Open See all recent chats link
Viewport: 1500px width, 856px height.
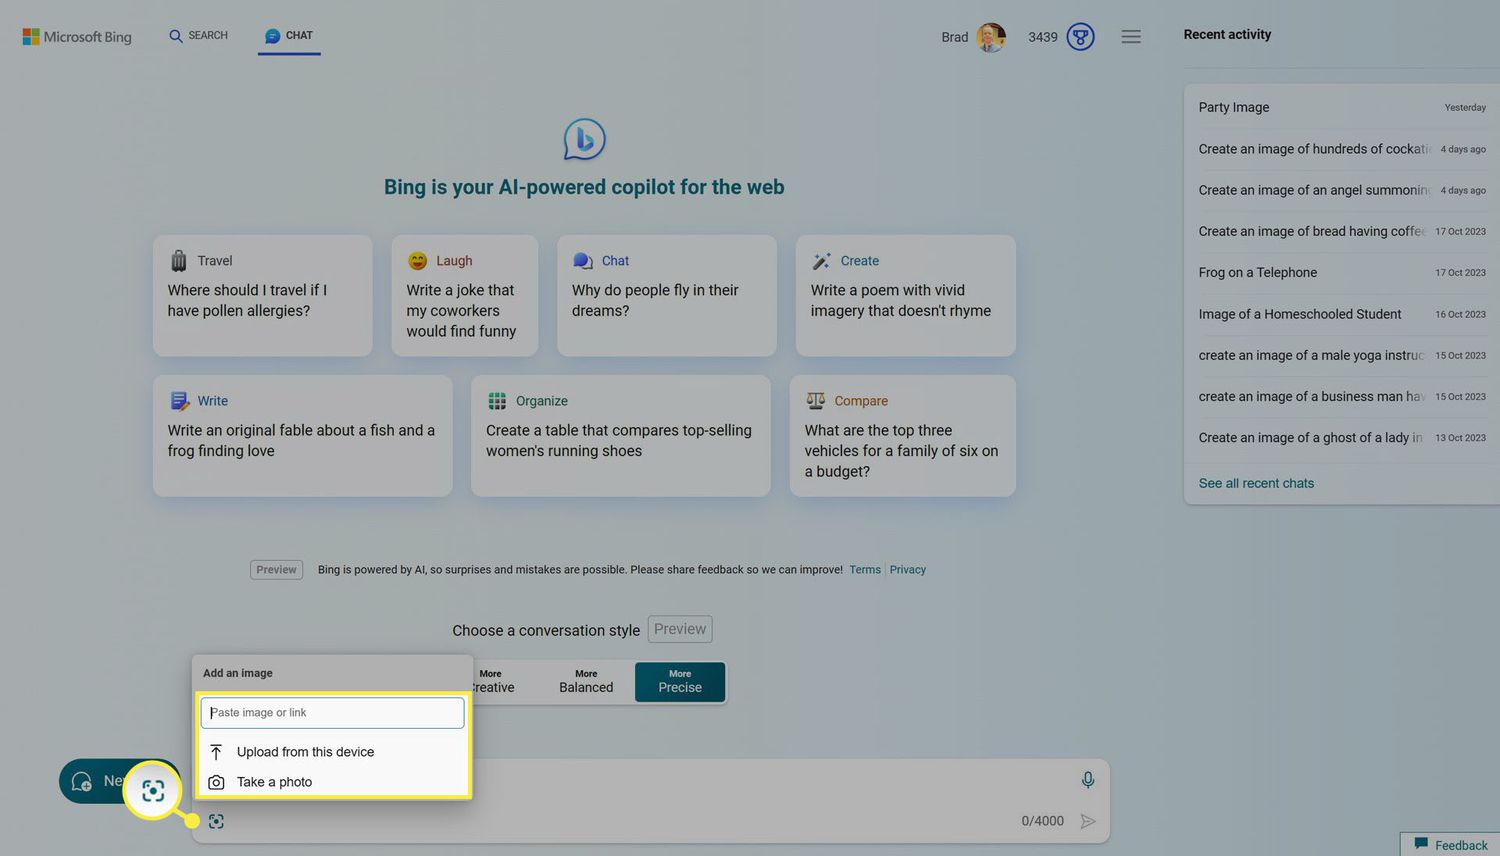[1256, 483]
